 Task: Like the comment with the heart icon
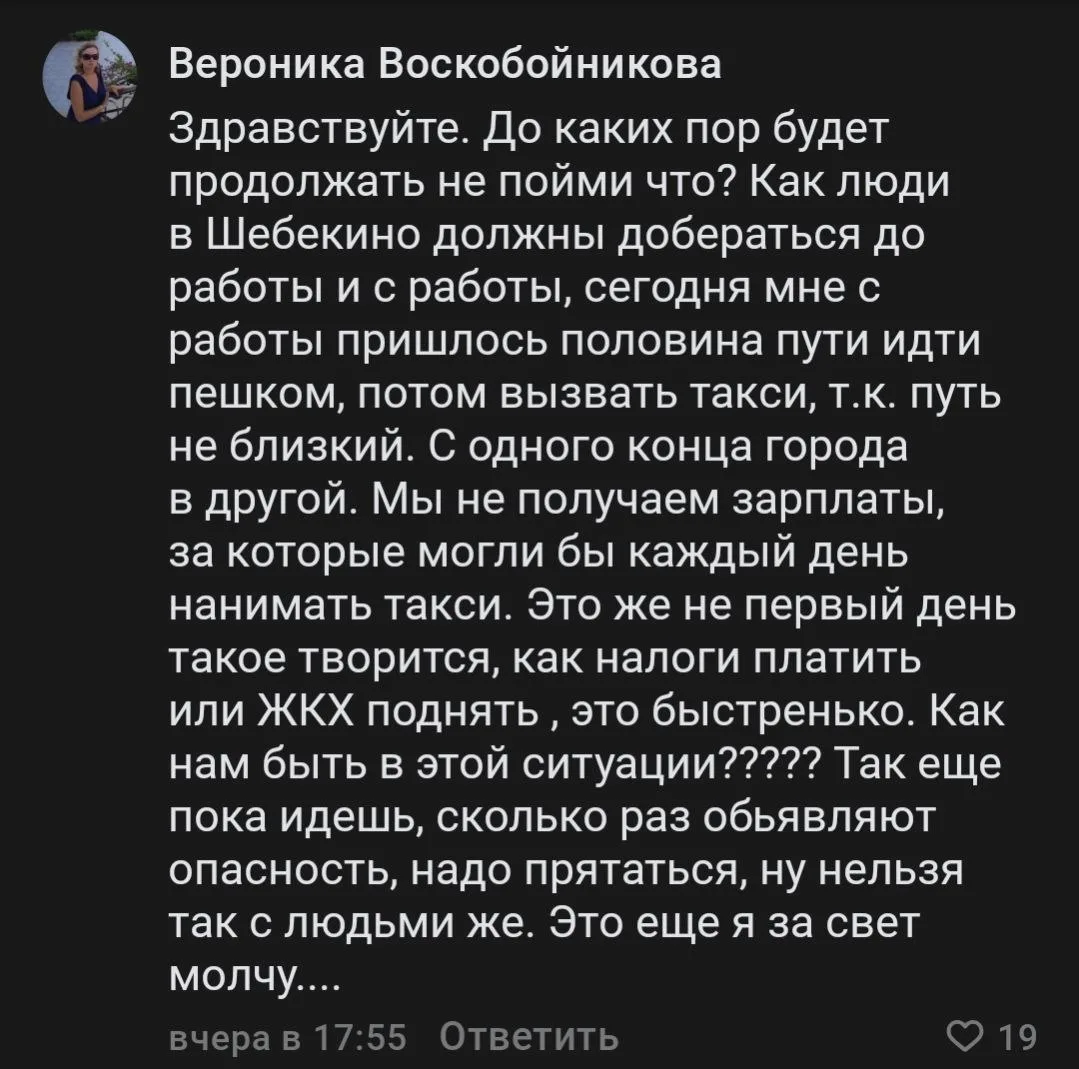[965, 1035]
